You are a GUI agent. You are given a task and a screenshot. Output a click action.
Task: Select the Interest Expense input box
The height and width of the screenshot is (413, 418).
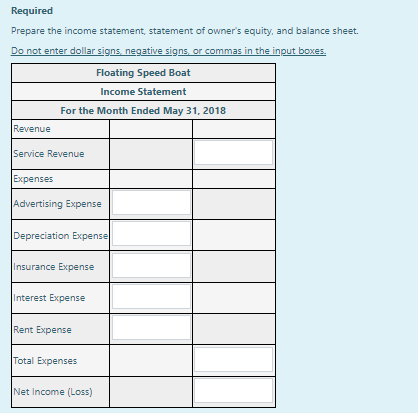151,296
